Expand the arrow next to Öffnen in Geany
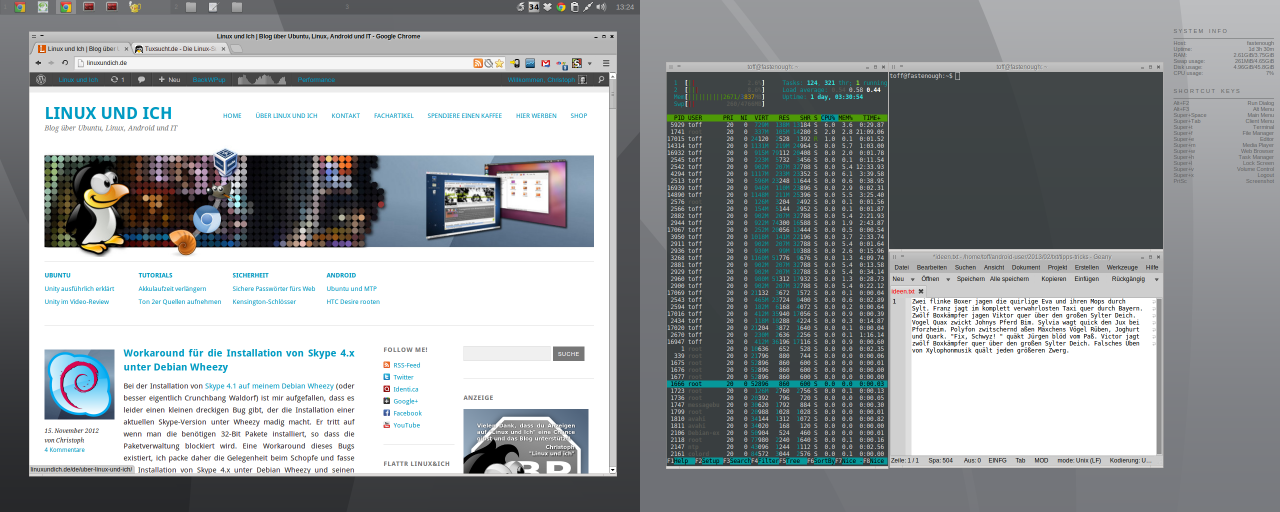Screen dimensions: 1280x512 tap(948, 279)
